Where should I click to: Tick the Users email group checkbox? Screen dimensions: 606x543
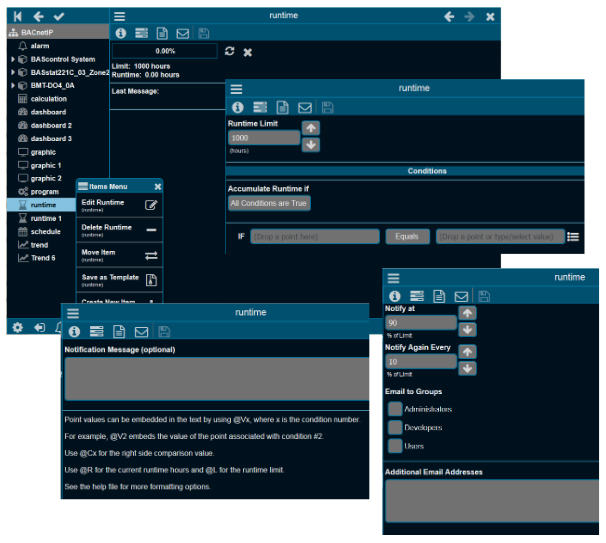(395, 445)
